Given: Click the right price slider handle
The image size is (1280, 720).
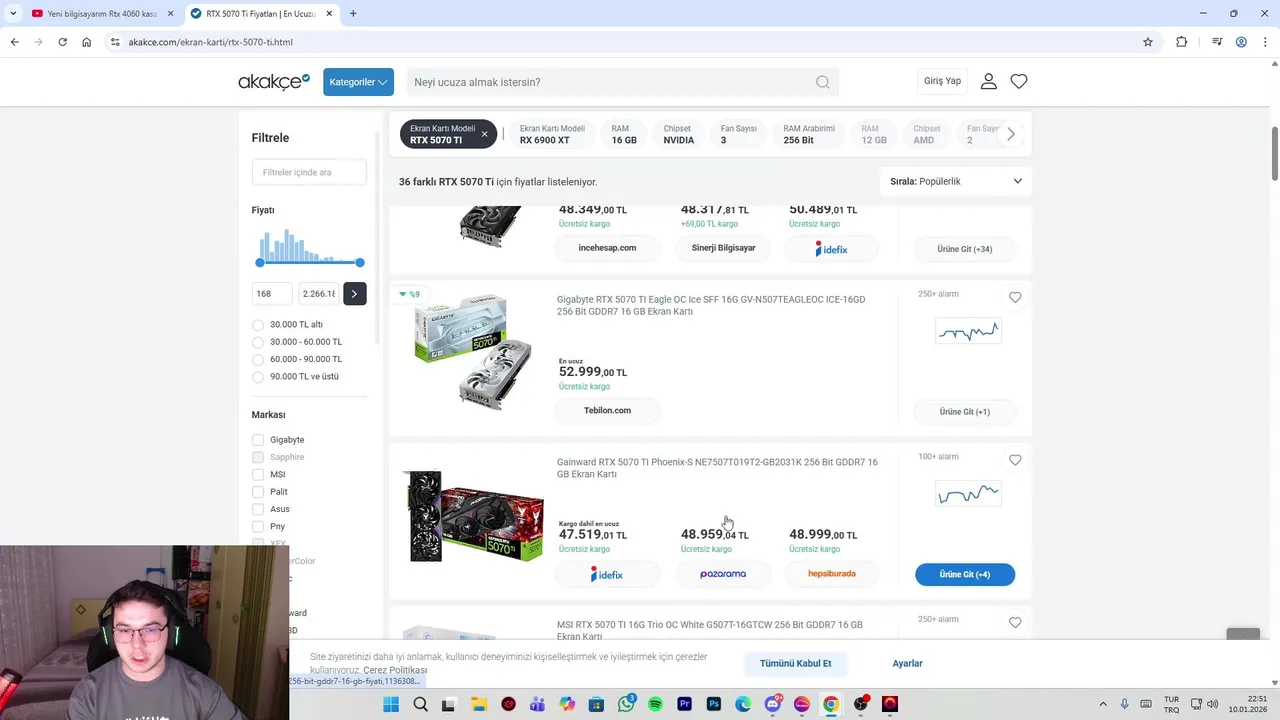Looking at the screenshot, I should pos(359,262).
